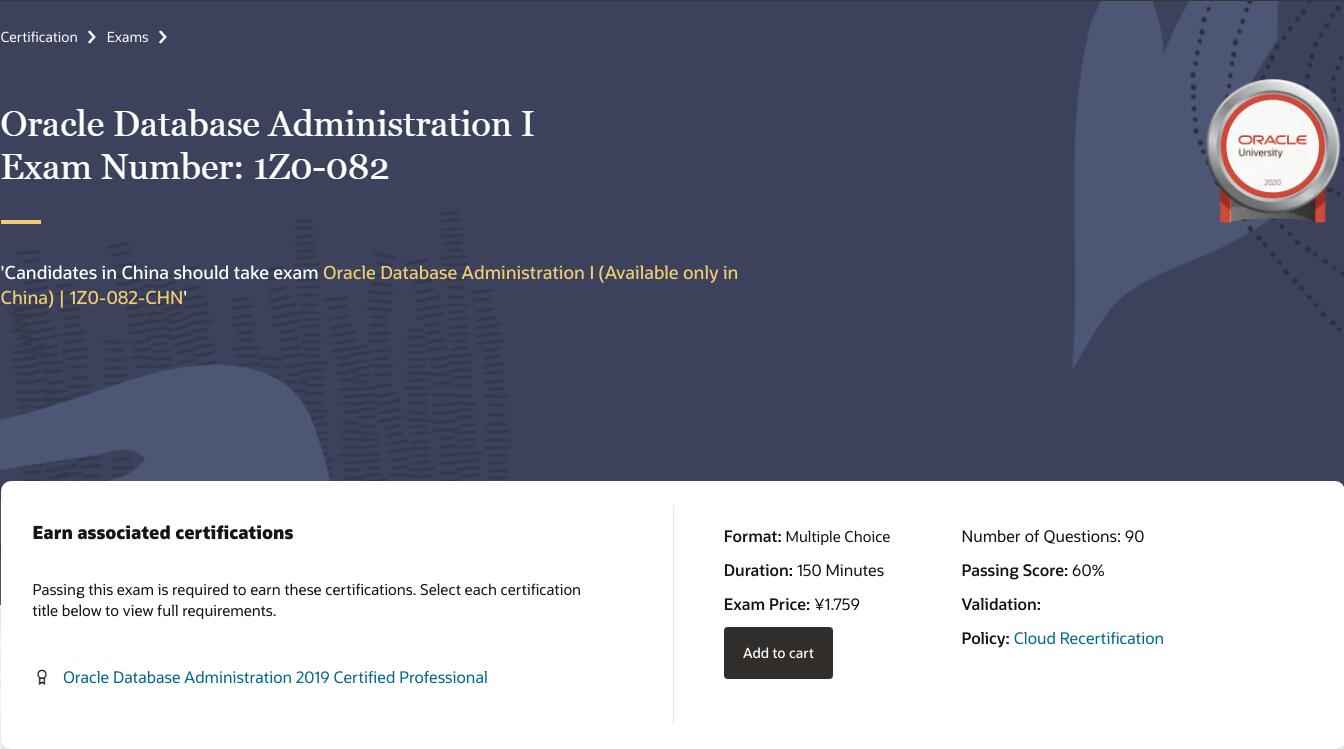Click chevron after Exams breadcrumb
1344x749 pixels.
pyautogui.click(x=163, y=37)
